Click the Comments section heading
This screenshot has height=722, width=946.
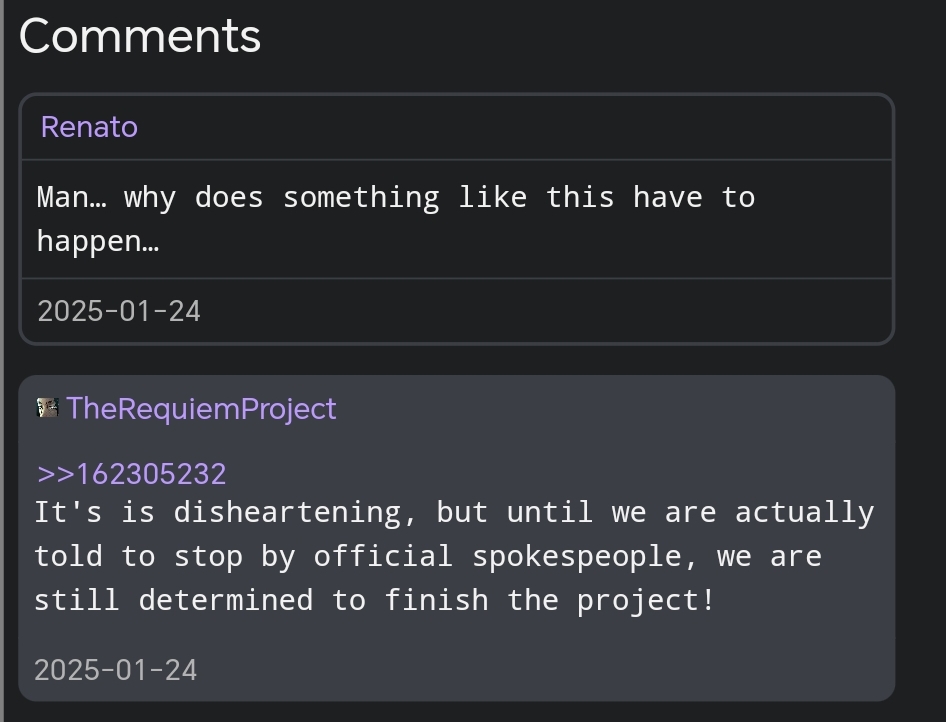pyautogui.click(x=140, y=37)
